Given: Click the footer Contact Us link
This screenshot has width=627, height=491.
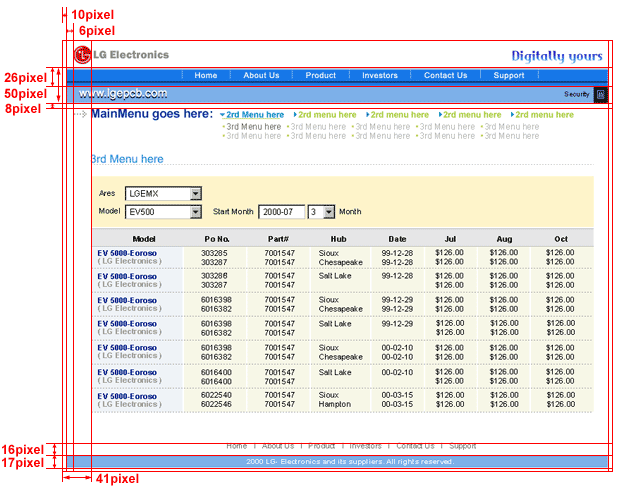Looking at the screenshot, I should (x=415, y=446).
